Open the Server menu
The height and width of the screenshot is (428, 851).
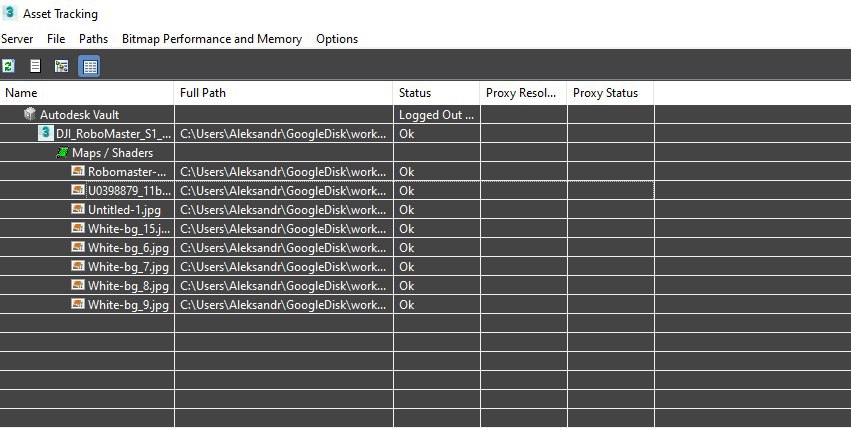tap(17, 39)
